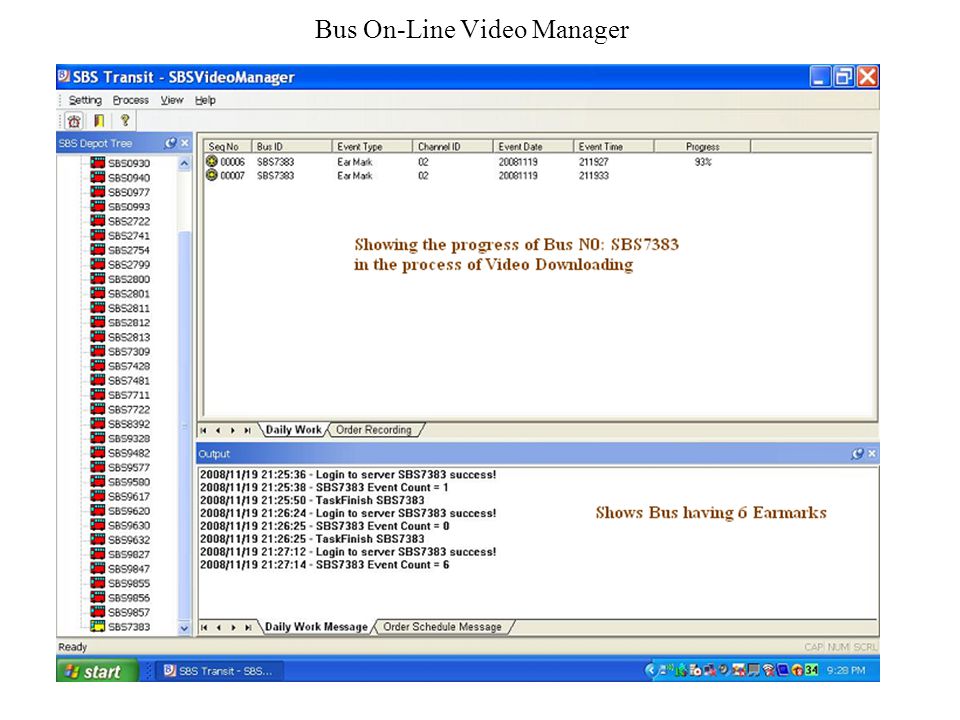The height and width of the screenshot is (720, 960).
Task: Select bus SBS7481 in depot tree
Action: coord(129,381)
